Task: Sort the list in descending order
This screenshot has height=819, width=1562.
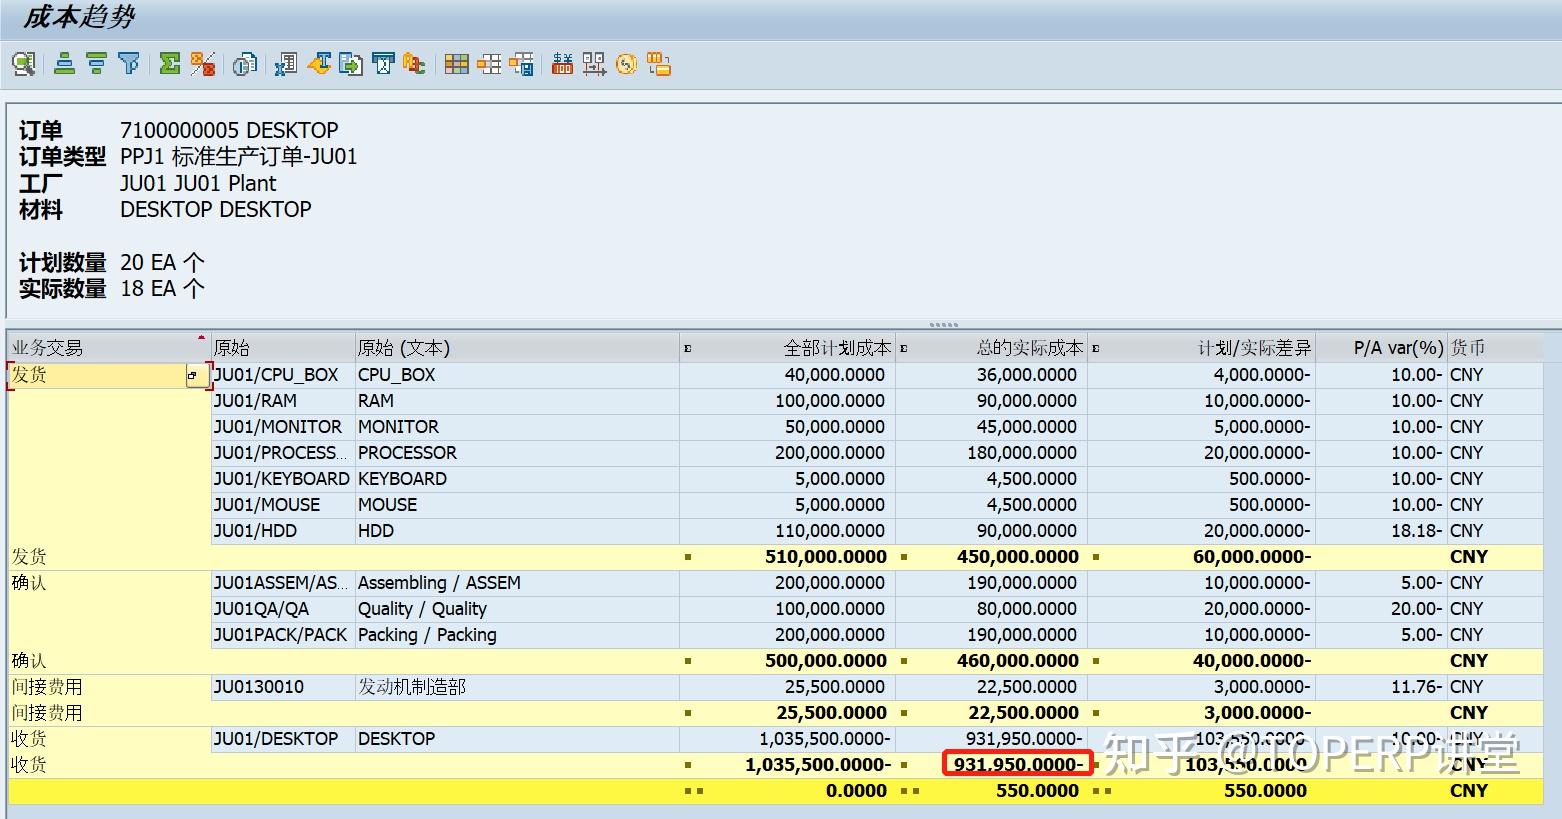Action: coord(96,65)
